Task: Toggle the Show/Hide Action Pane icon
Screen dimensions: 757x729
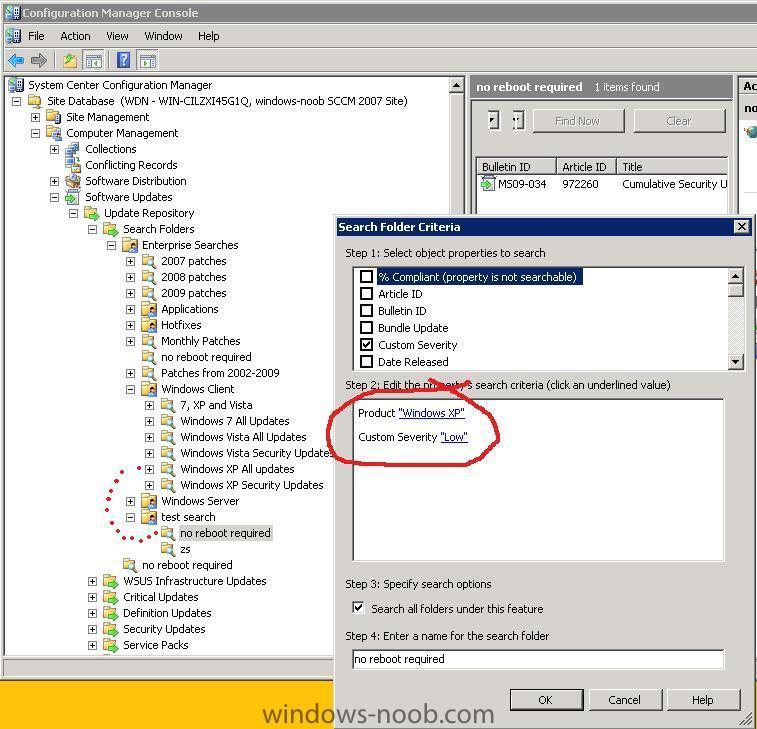Action: point(147,60)
